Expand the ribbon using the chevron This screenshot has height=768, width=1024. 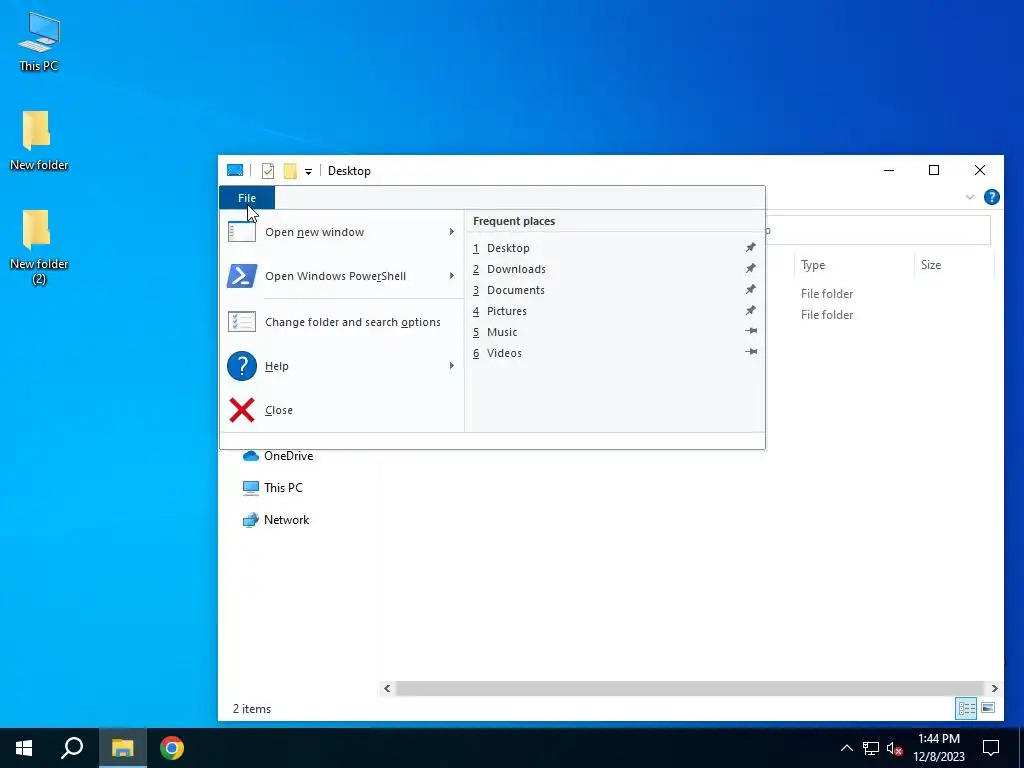[970, 197]
